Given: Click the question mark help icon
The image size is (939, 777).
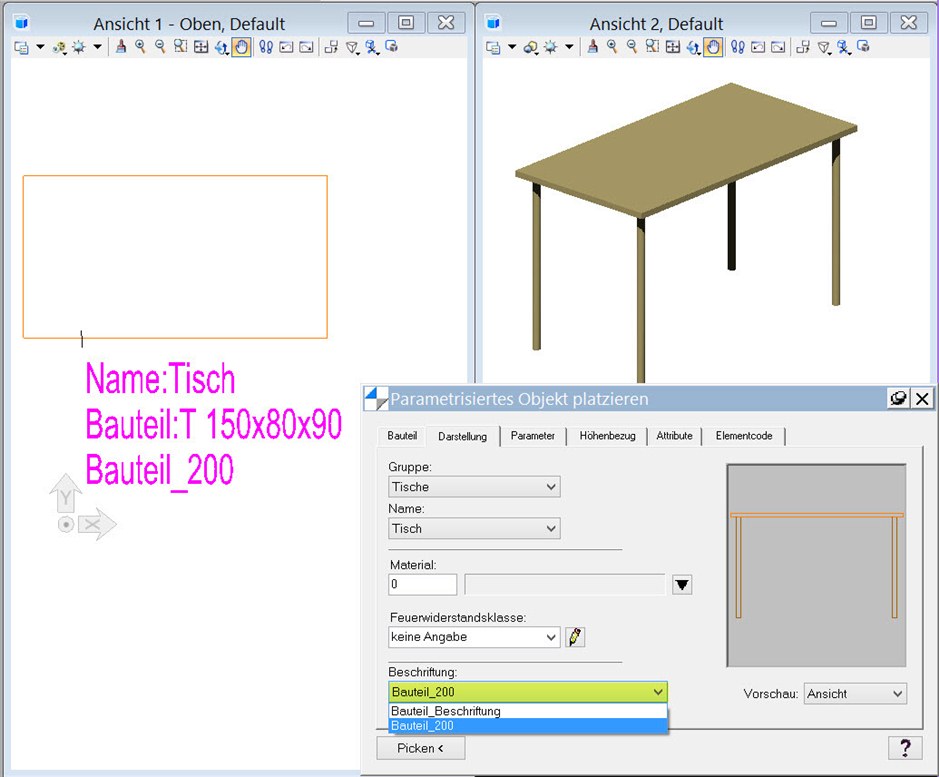Looking at the screenshot, I should coord(904,748).
